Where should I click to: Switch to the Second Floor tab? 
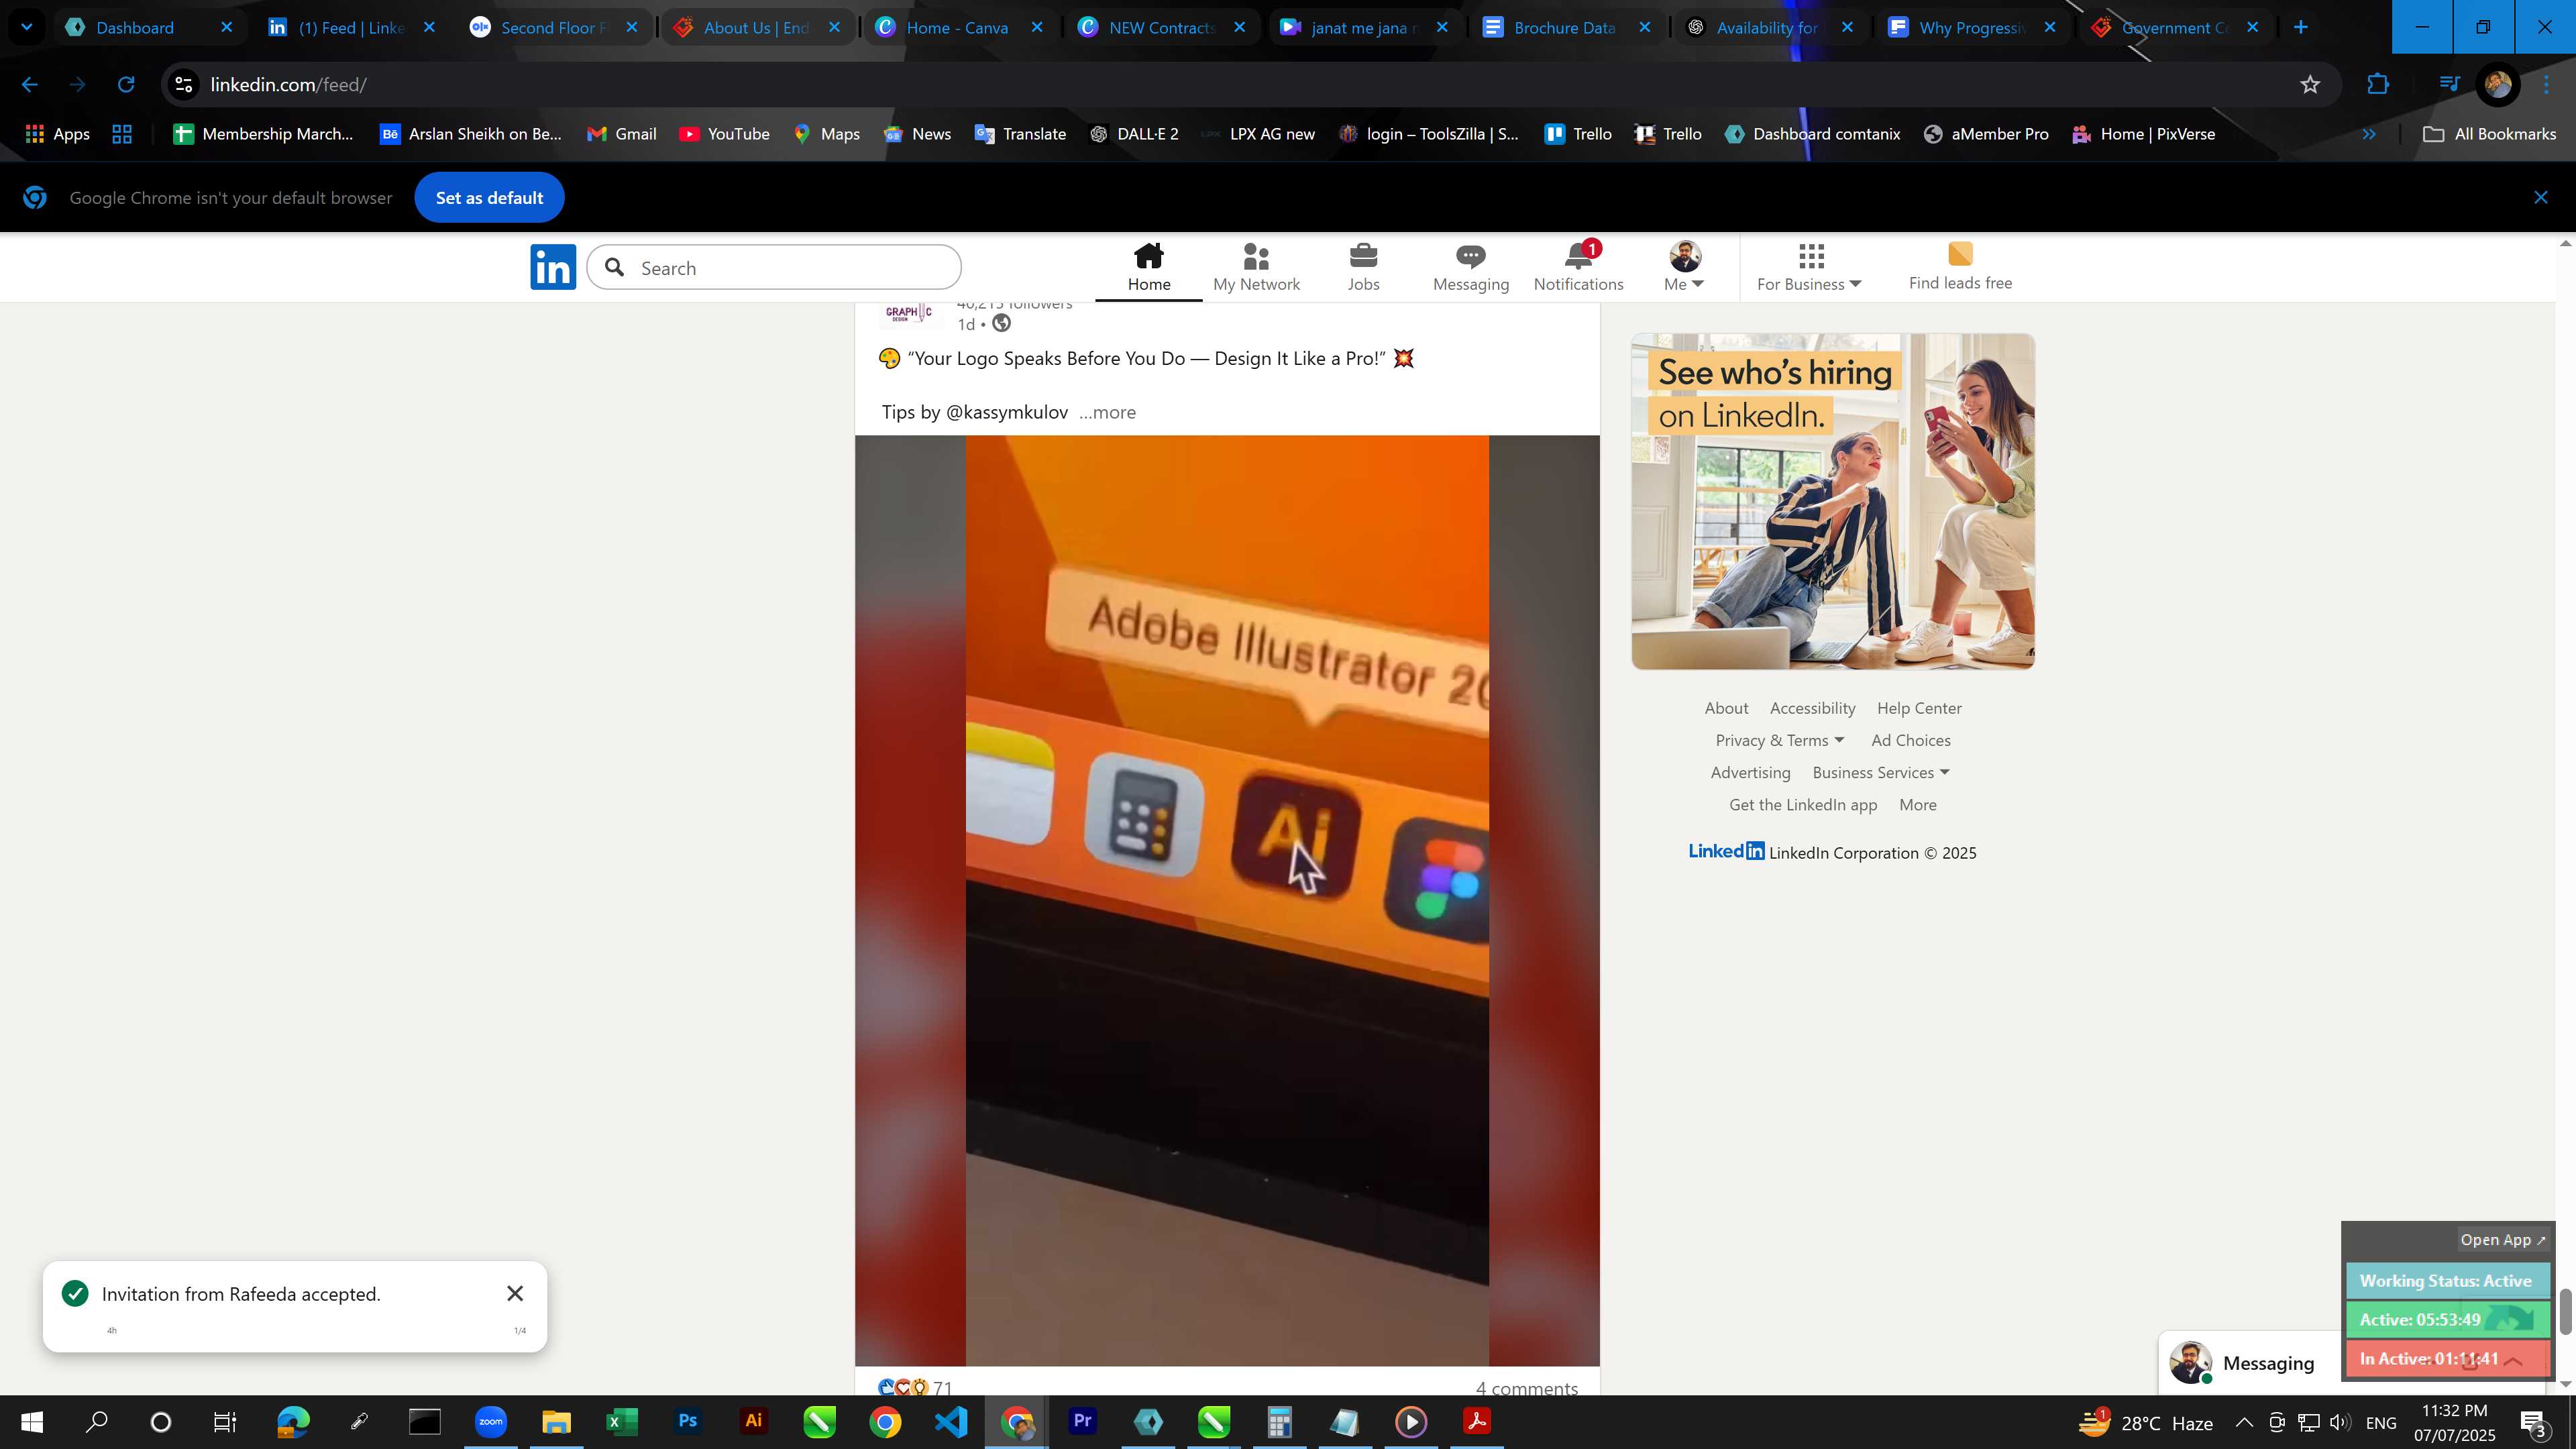[x=553, y=27]
